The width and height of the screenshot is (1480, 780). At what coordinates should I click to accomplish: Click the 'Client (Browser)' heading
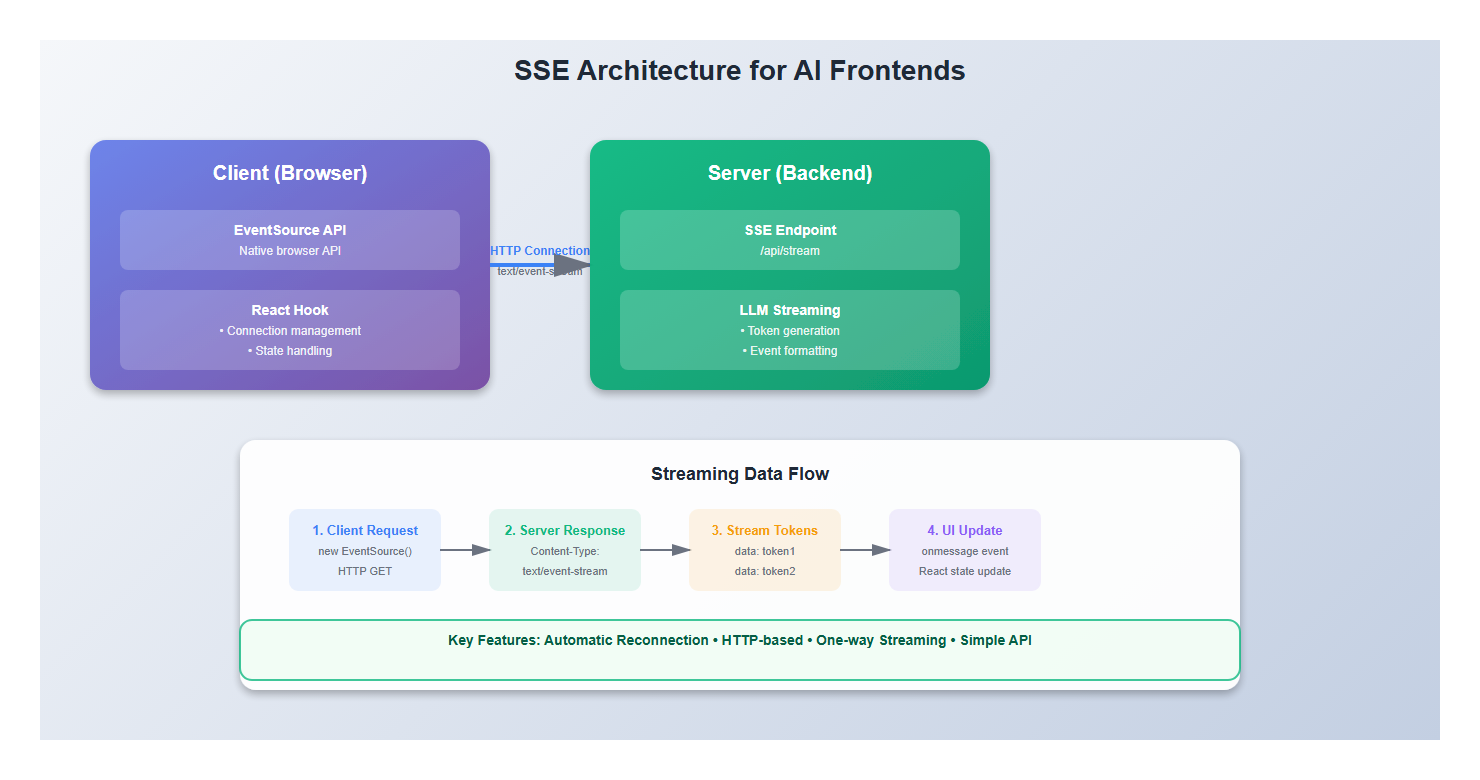(x=290, y=173)
